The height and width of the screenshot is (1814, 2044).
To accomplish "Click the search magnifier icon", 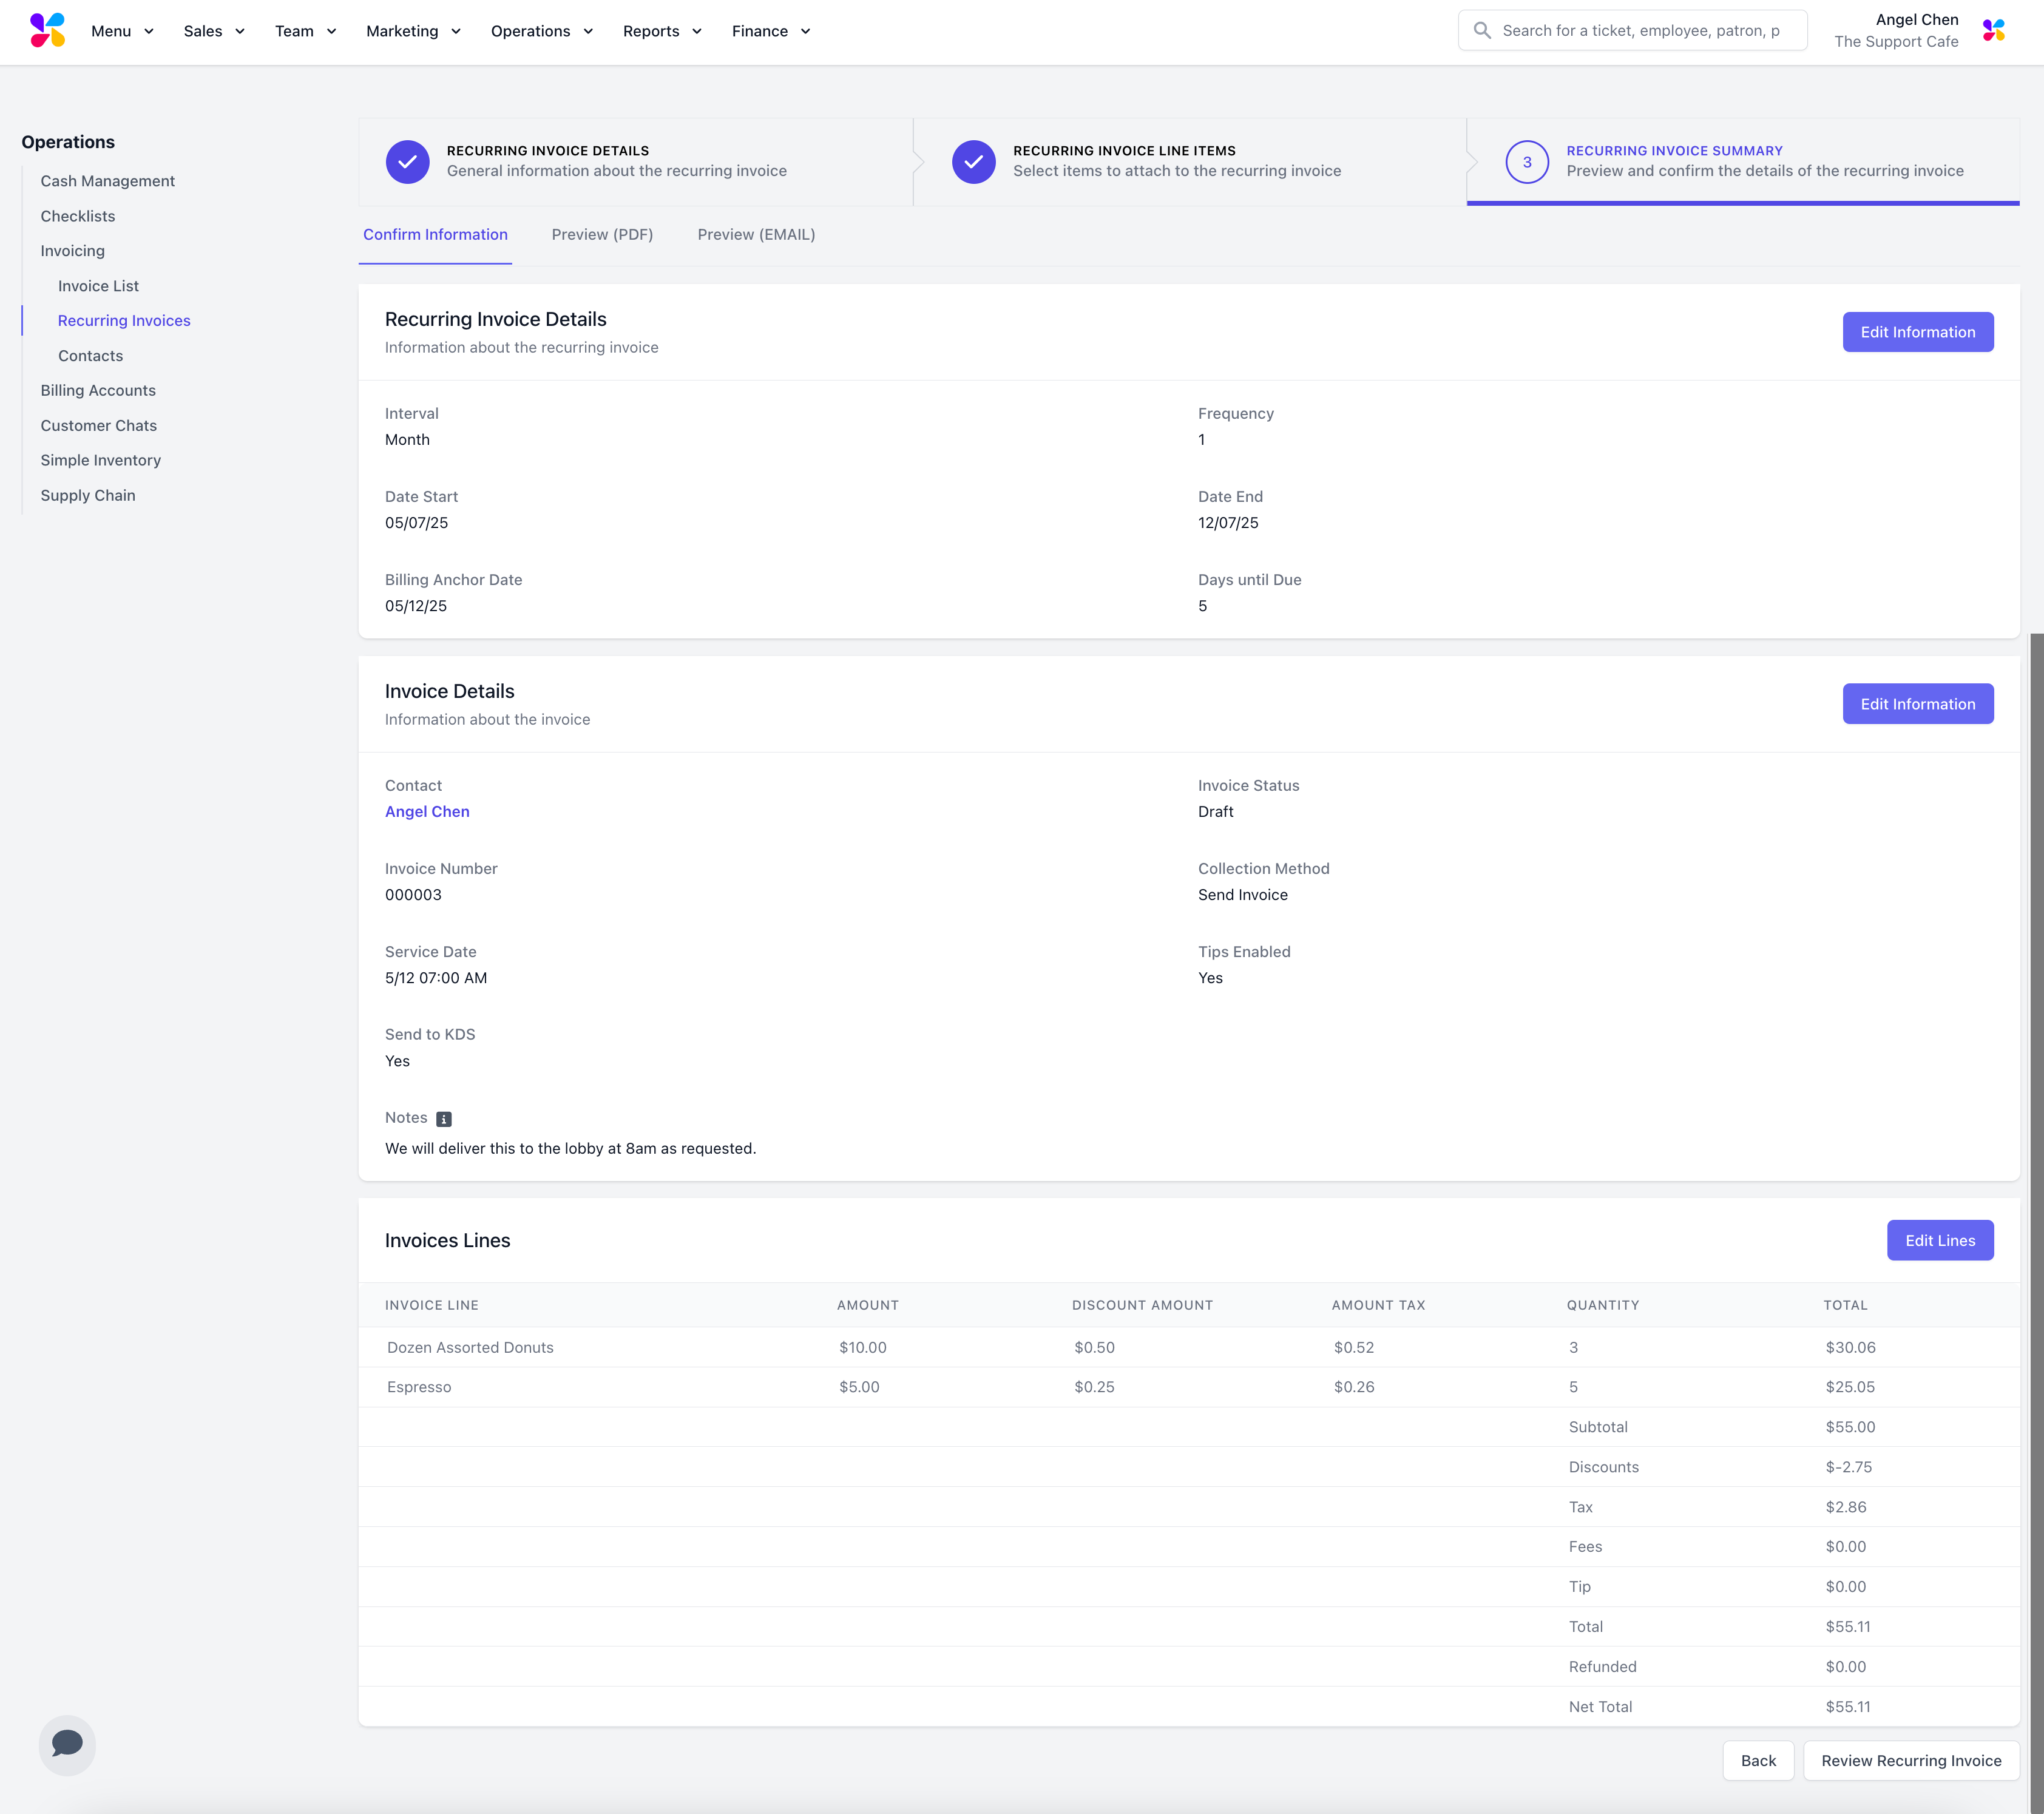I will click(x=1482, y=31).
